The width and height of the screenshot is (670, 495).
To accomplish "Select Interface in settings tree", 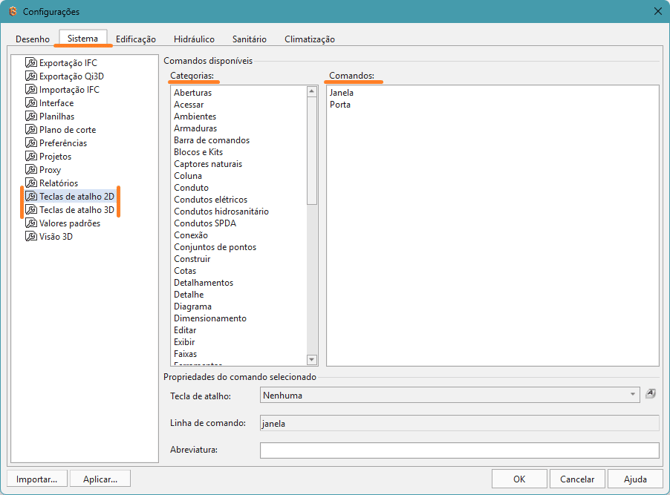I will (56, 103).
